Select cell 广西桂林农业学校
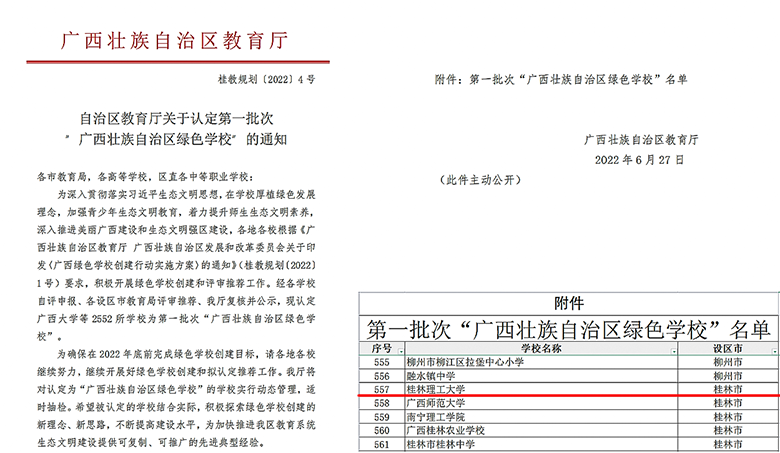The width and height of the screenshot is (780, 453). (541, 431)
